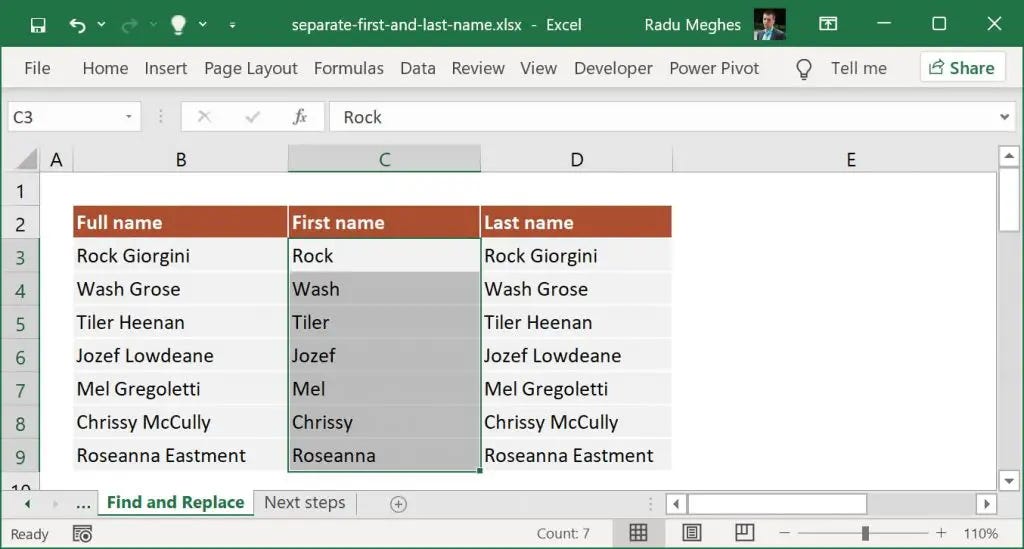Click the New Sheet plus icon
This screenshot has height=549, width=1024.
coord(398,504)
